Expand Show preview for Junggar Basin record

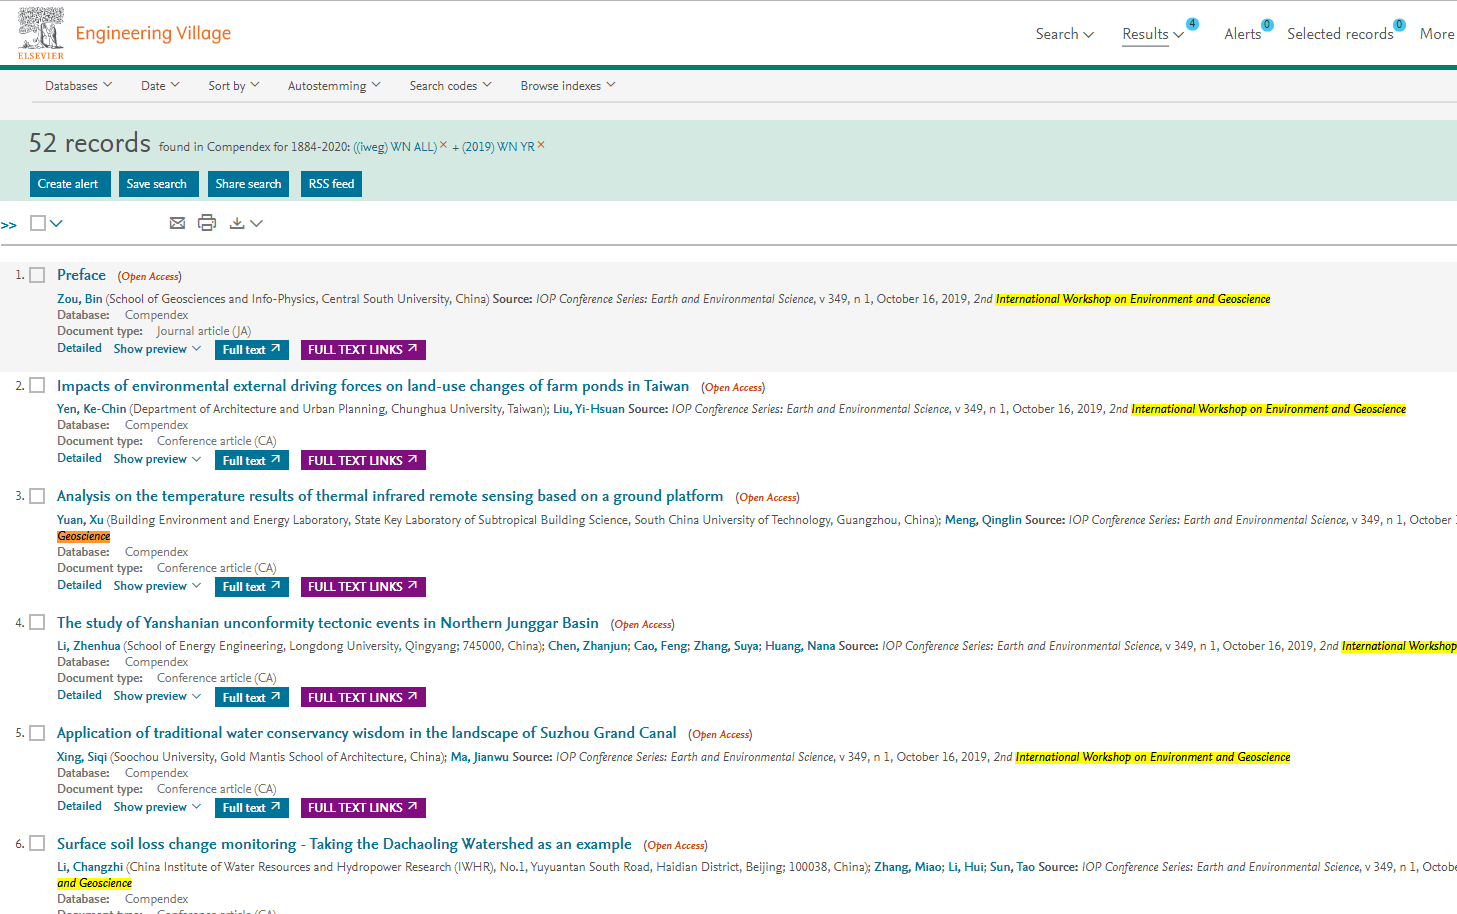(157, 696)
